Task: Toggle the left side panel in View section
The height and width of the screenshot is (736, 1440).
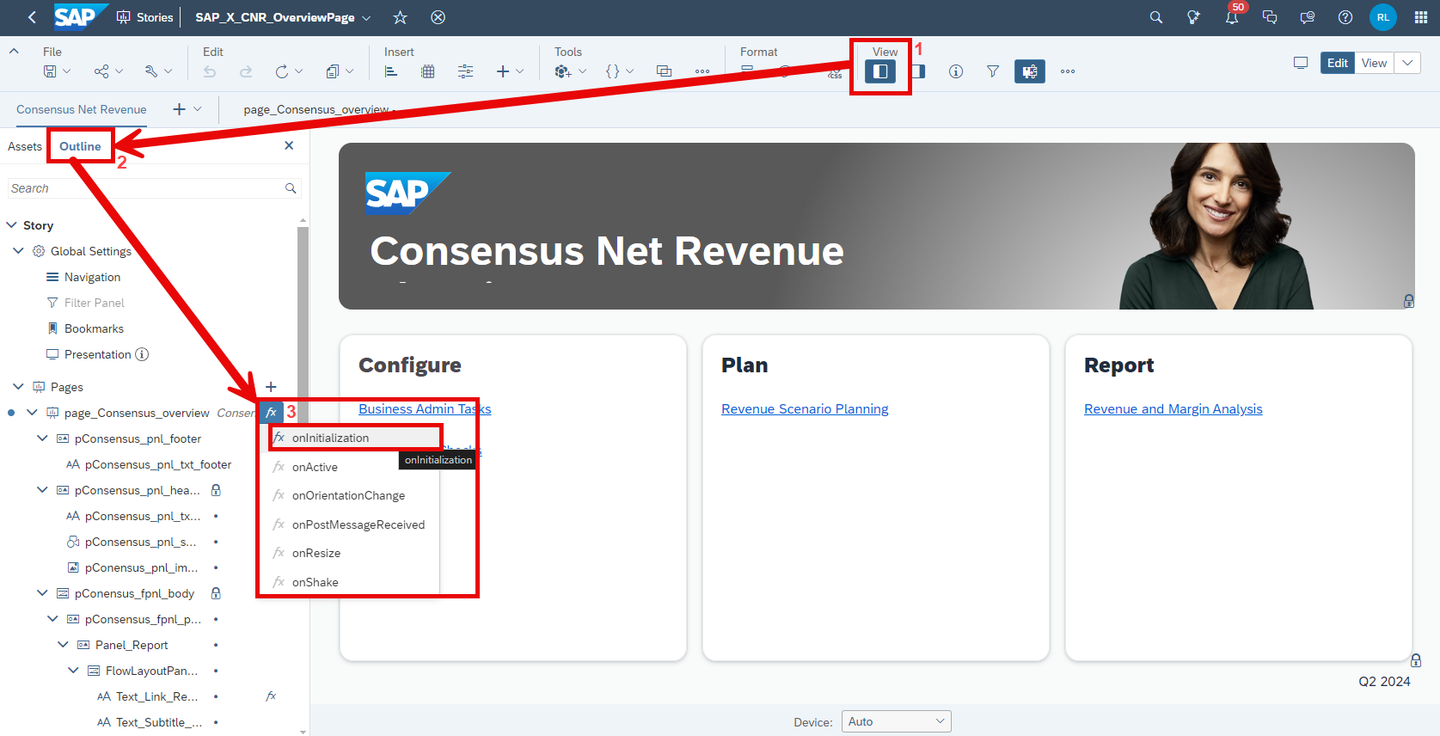Action: click(x=880, y=71)
